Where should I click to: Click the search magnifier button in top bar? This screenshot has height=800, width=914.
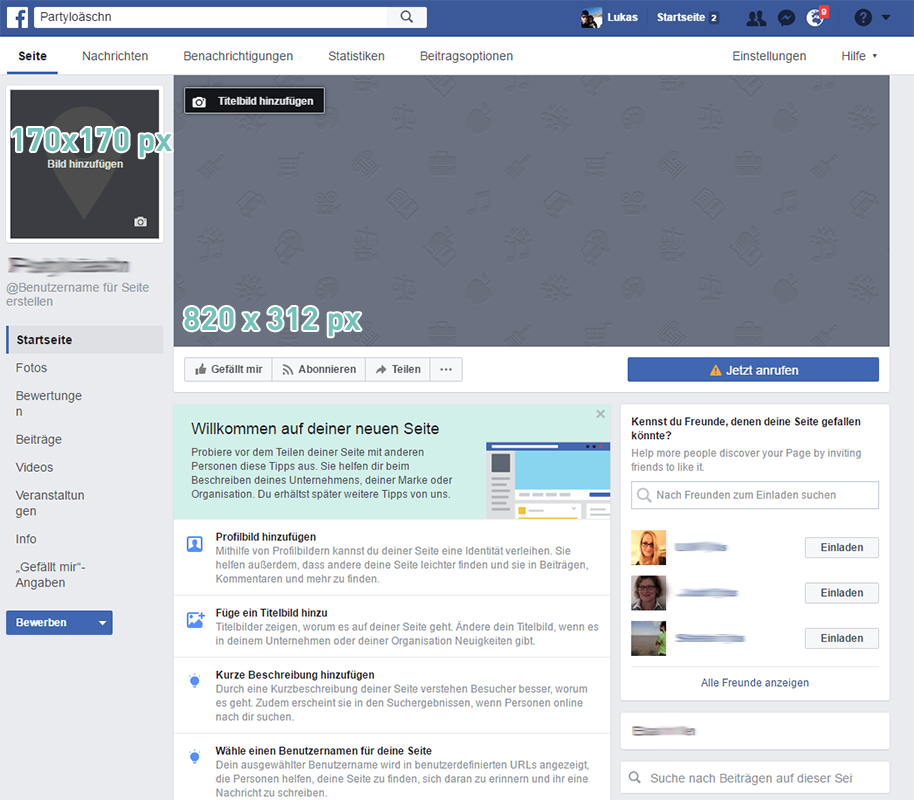tap(407, 17)
